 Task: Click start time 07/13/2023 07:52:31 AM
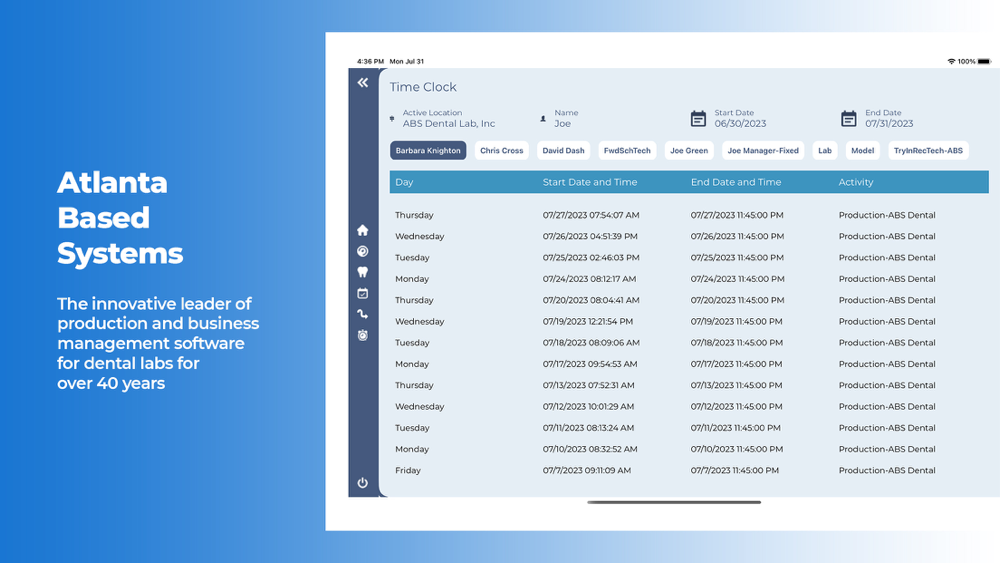(589, 385)
